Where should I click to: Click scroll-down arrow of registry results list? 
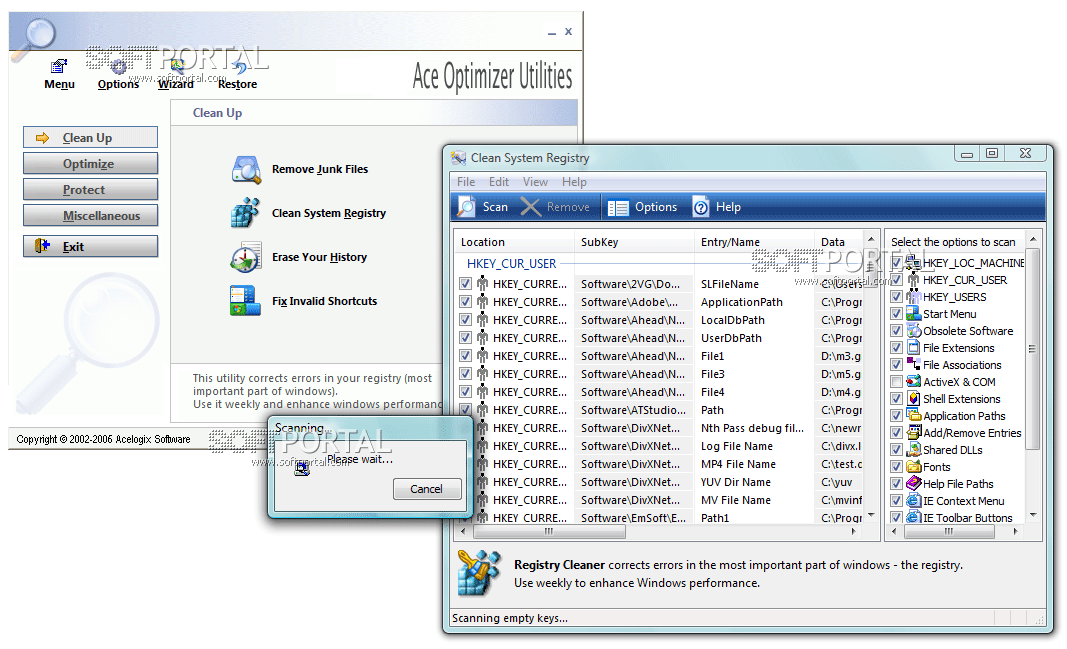[x=872, y=515]
